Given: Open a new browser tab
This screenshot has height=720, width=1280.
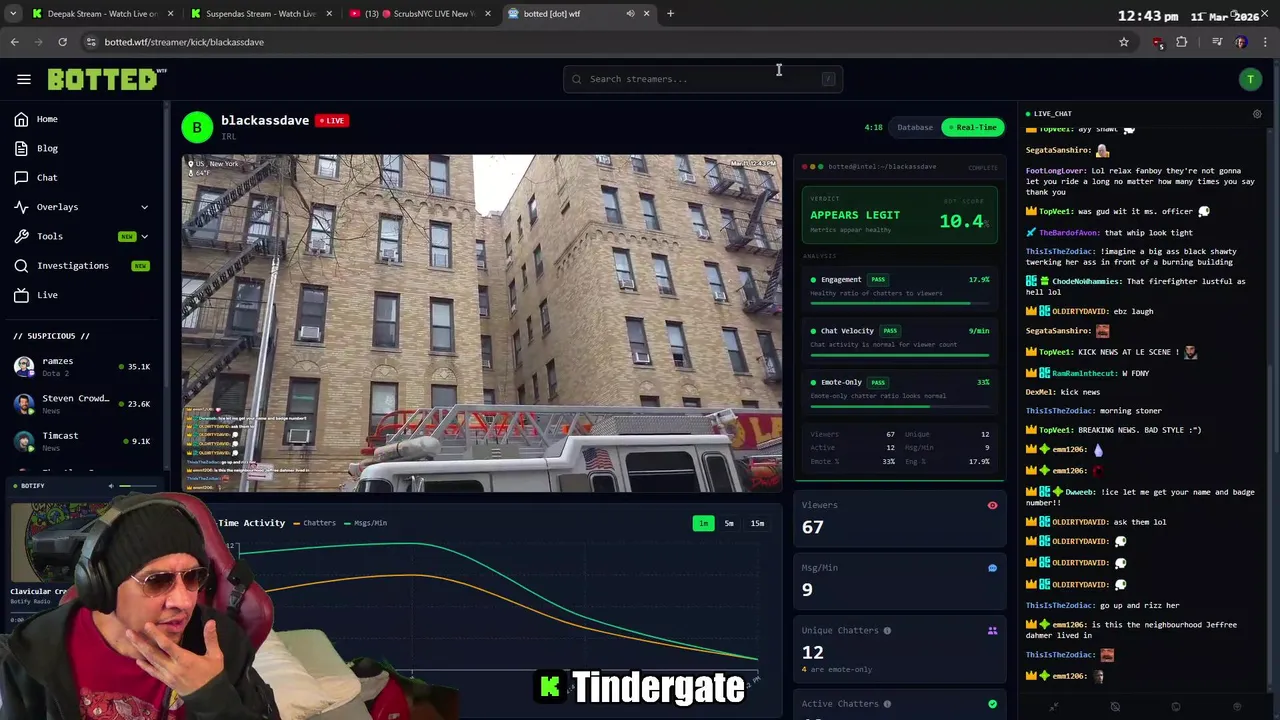Looking at the screenshot, I should [670, 14].
